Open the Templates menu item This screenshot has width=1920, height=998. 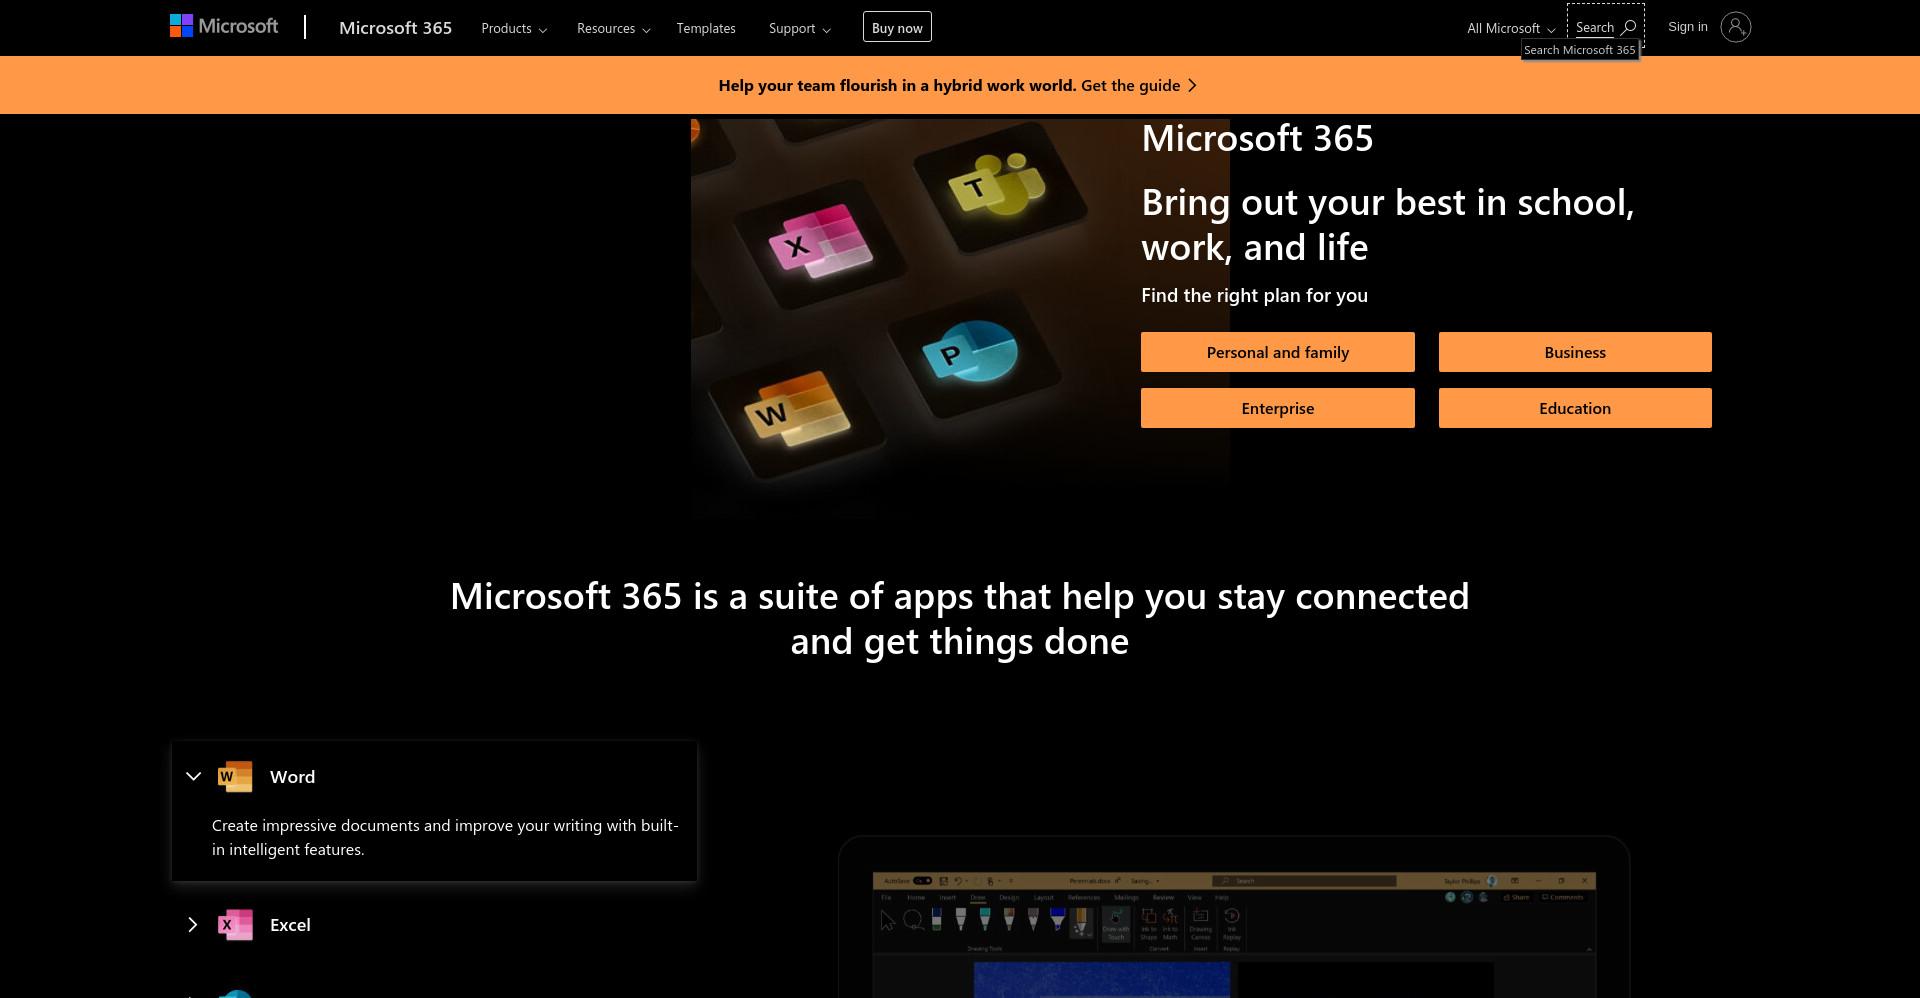tap(706, 28)
